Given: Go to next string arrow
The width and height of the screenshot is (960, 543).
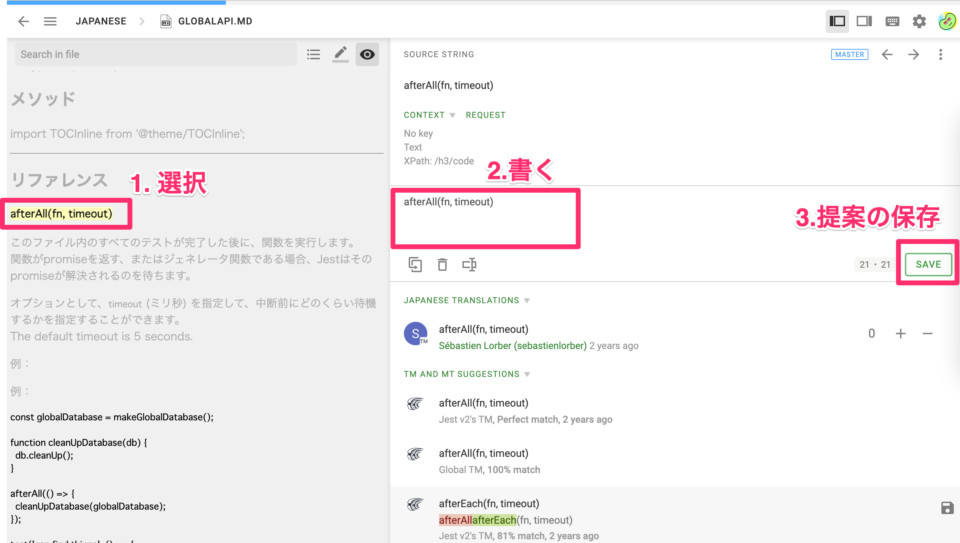Looking at the screenshot, I should pyautogui.click(x=913, y=55).
